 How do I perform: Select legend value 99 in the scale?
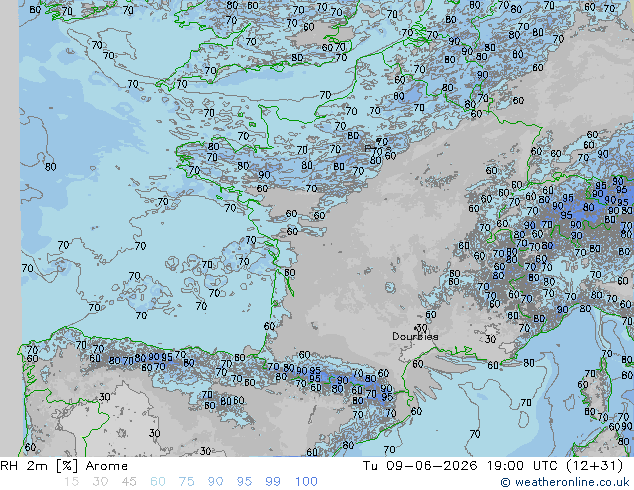point(273,482)
